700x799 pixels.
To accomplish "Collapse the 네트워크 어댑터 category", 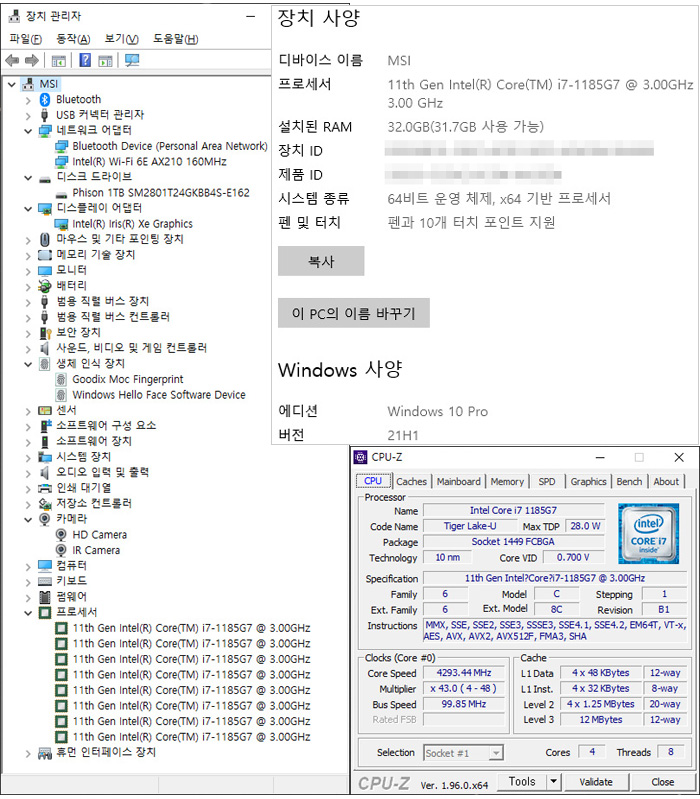I will pos(28,131).
